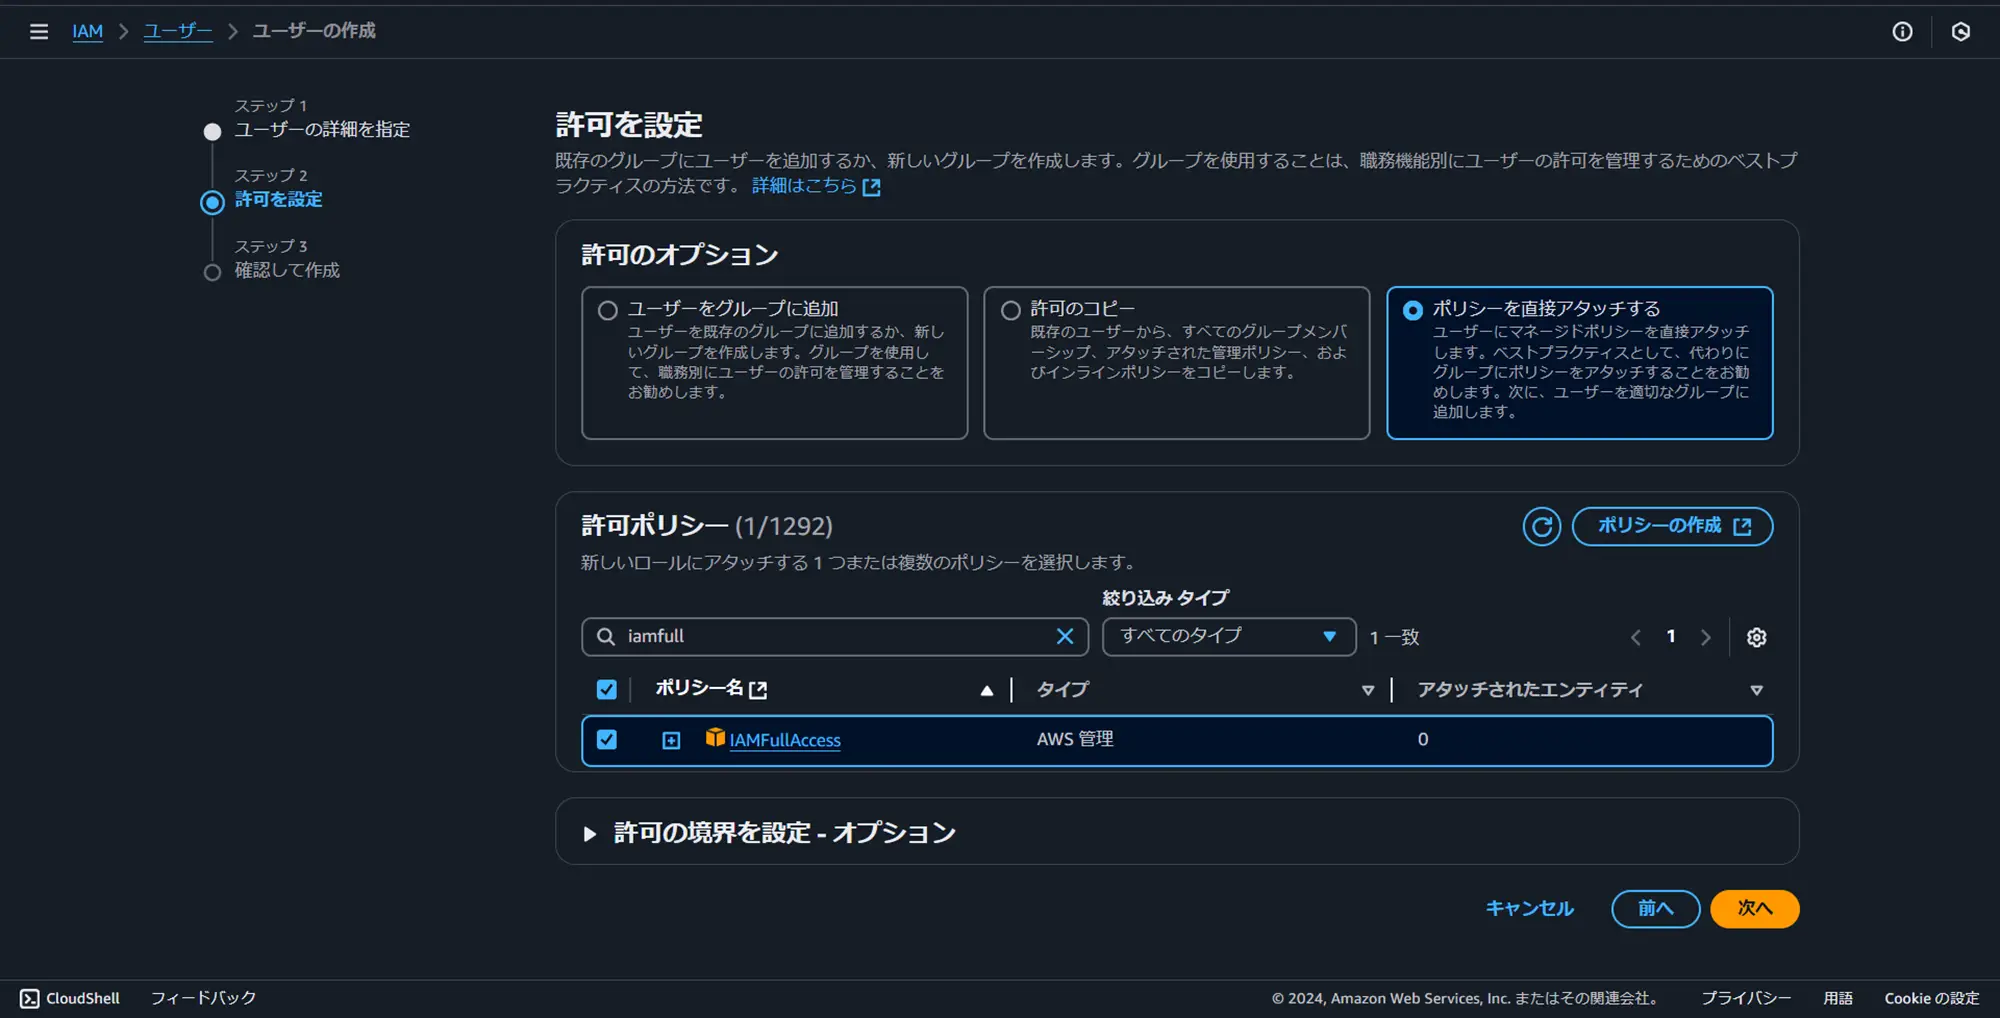Screen dimensions: 2000x1018
Task: Click page number 1 in pagination
Action: tap(1671, 636)
